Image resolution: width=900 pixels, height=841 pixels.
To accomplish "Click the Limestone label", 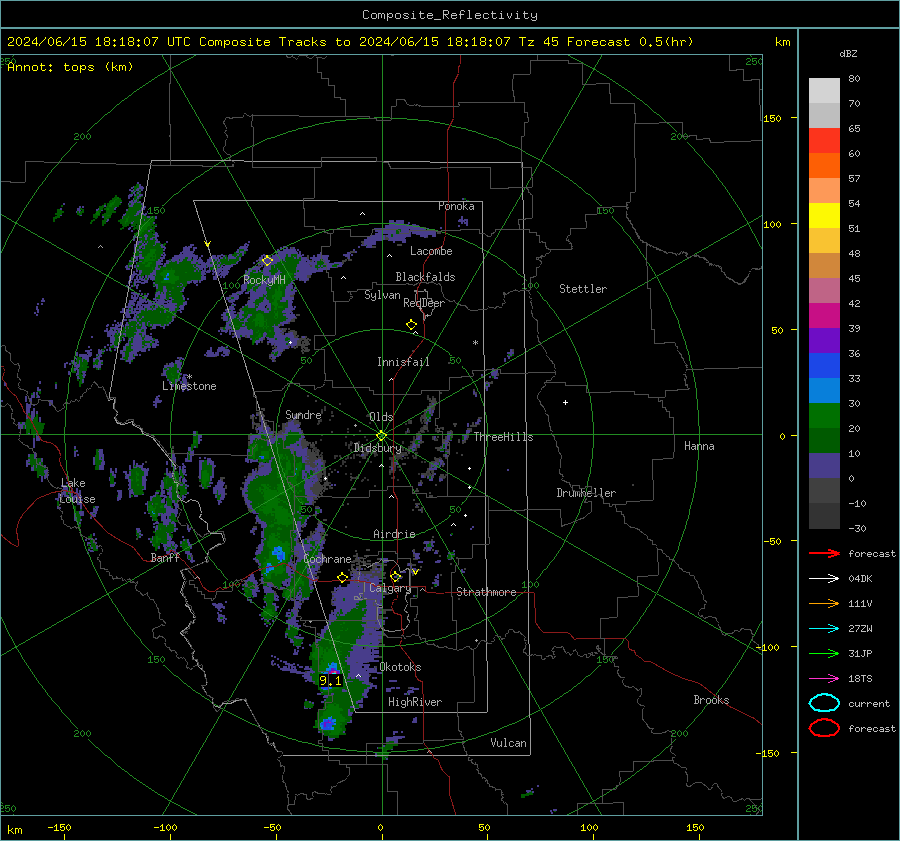I will pos(189,386).
